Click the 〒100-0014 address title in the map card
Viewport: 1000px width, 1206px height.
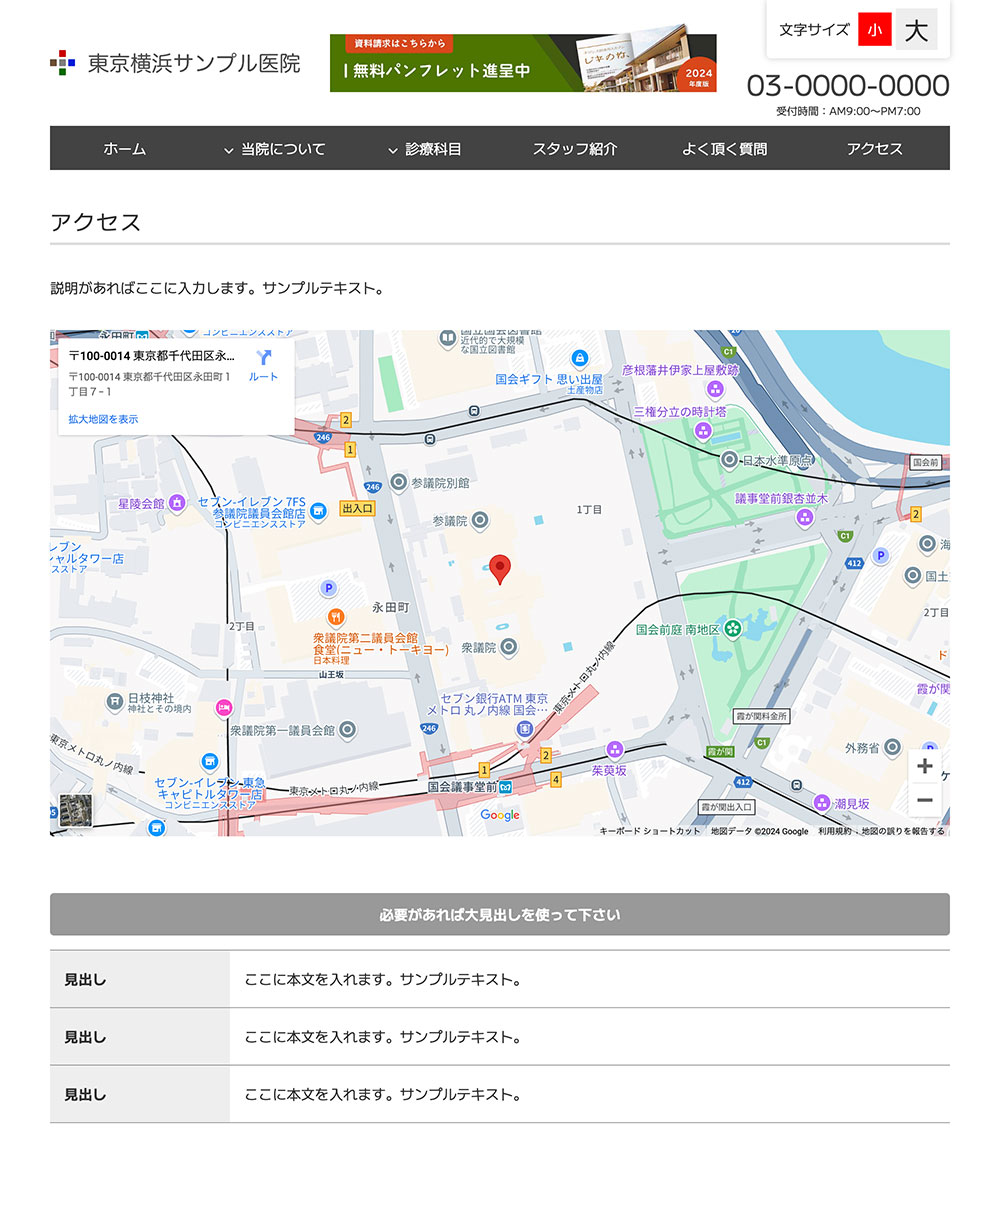point(151,356)
